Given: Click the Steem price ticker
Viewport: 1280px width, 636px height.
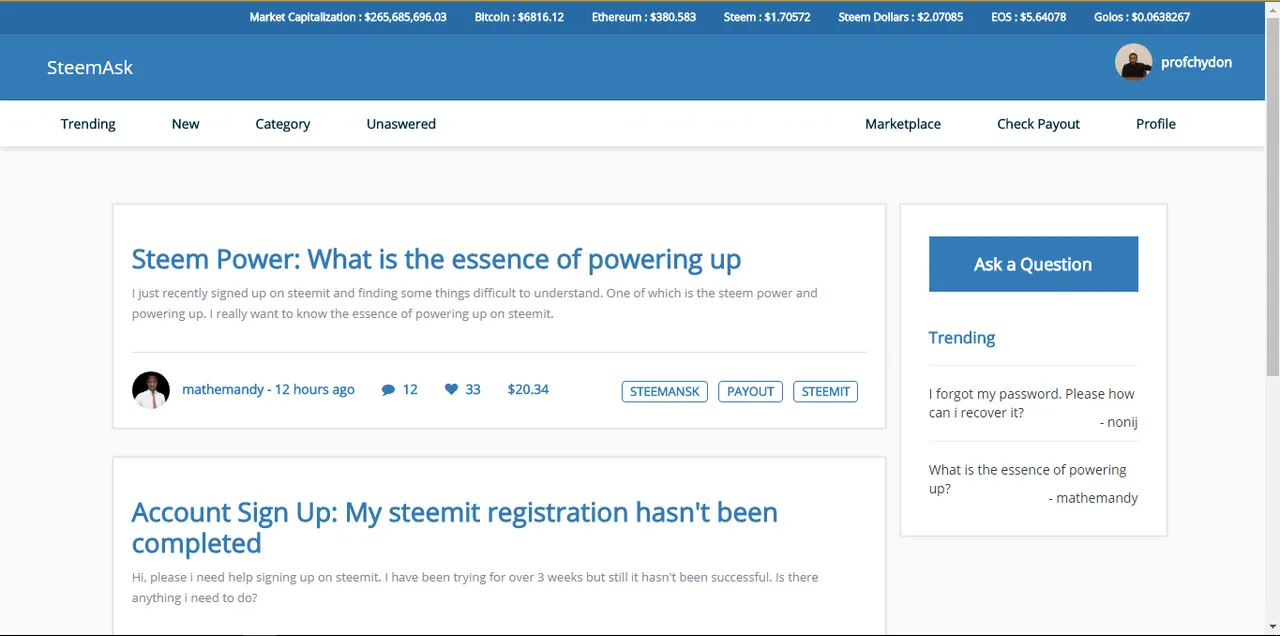Looking at the screenshot, I should pyautogui.click(x=767, y=17).
